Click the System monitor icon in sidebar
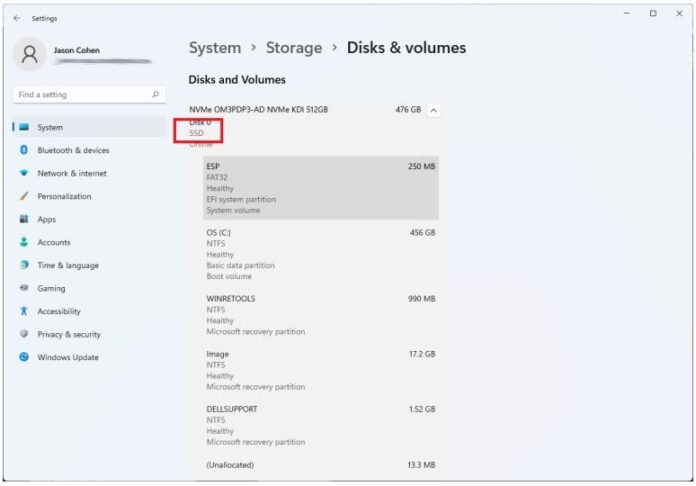This screenshot has height=486, width=696. point(24,127)
